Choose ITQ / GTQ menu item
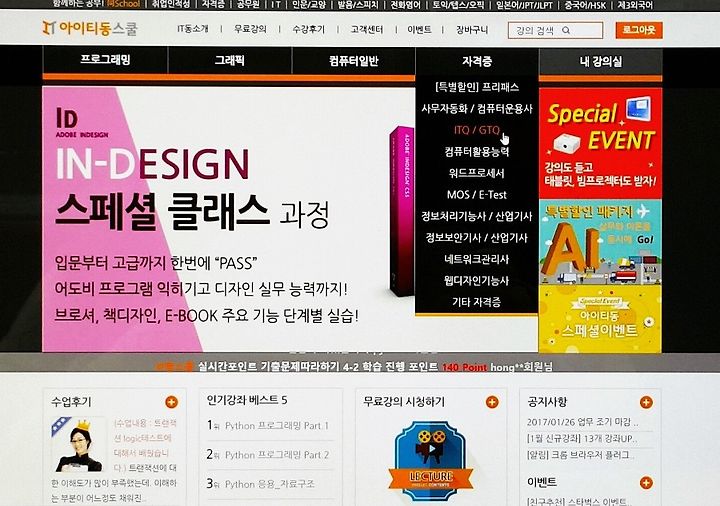The width and height of the screenshot is (720, 506). [x=477, y=130]
